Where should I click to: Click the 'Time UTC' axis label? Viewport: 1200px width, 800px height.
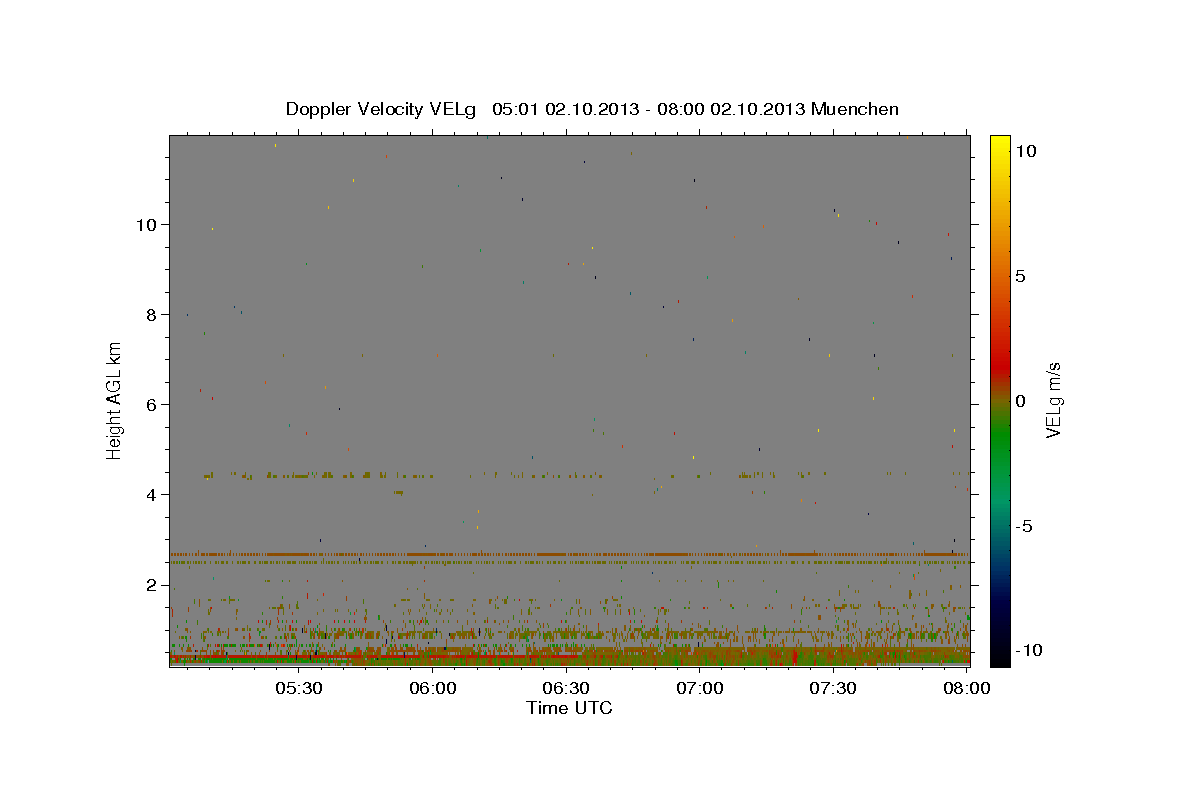coord(569,708)
